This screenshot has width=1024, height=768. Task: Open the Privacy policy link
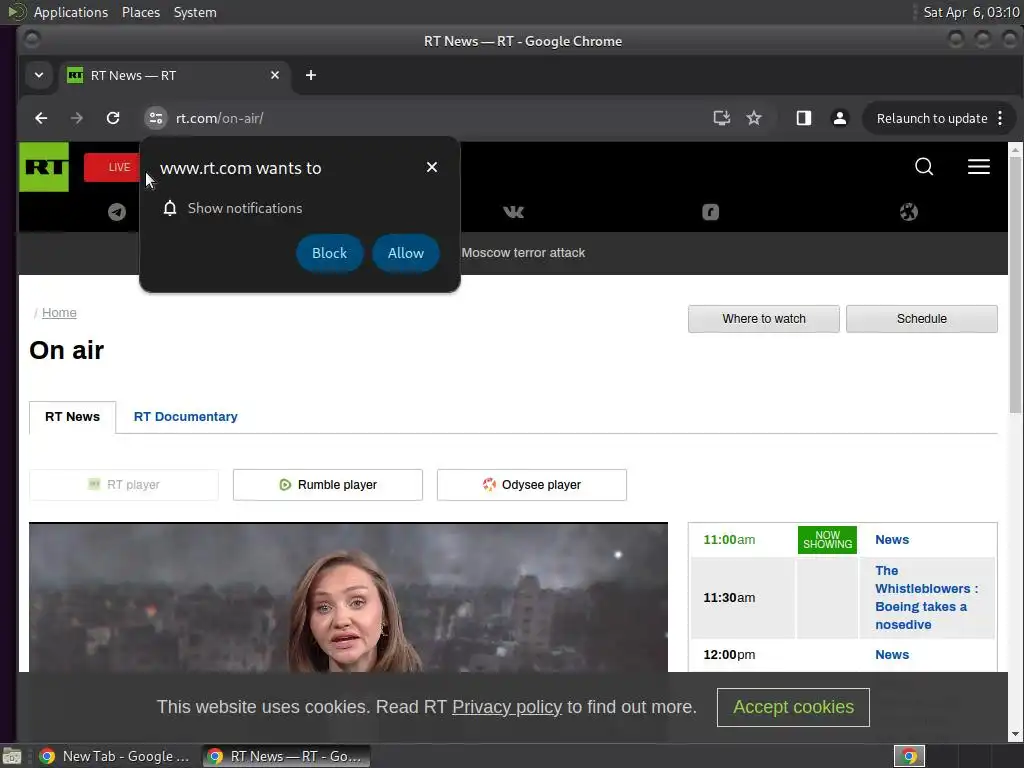pos(507,707)
